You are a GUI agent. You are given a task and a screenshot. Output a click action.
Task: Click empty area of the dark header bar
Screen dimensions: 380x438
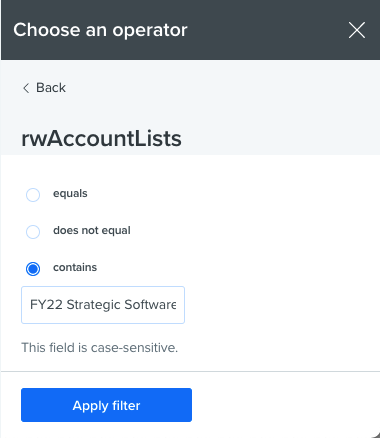(x=267, y=30)
